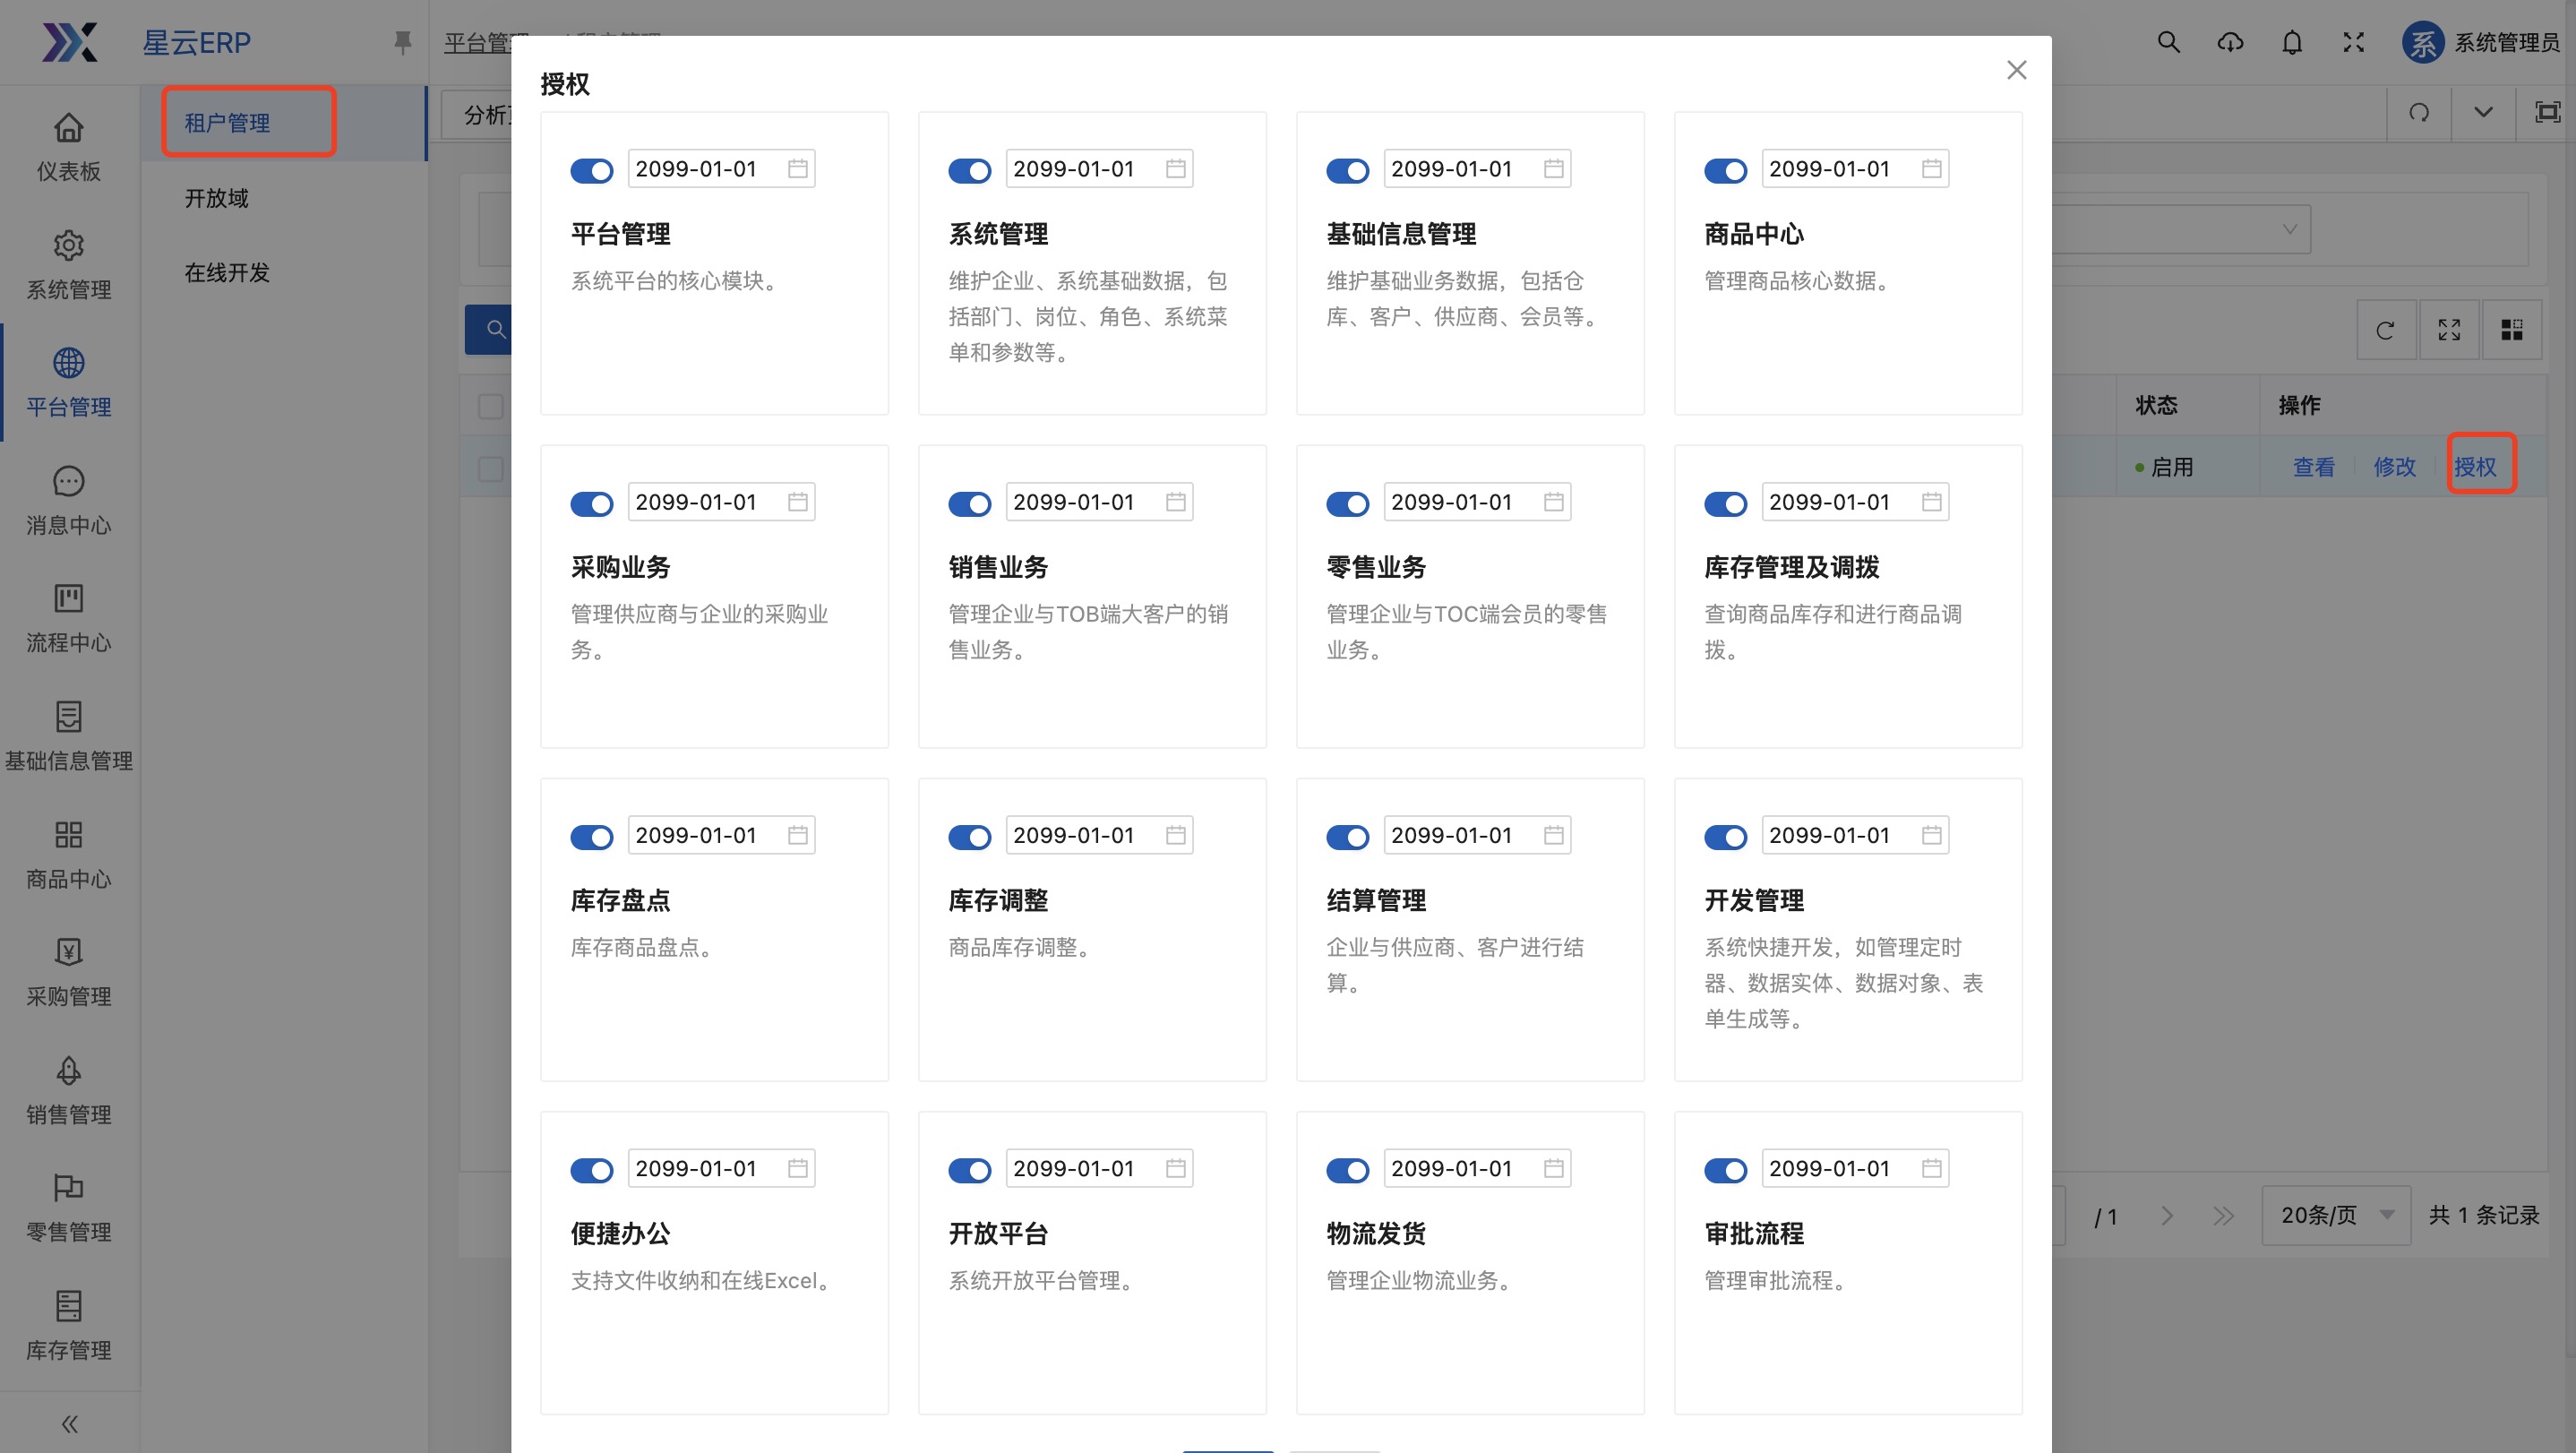Click the 查看 link in the table row
Image resolution: width=2576 pixels, height=1453 pixels.
pyautogui.click(x=2313, y=467)
